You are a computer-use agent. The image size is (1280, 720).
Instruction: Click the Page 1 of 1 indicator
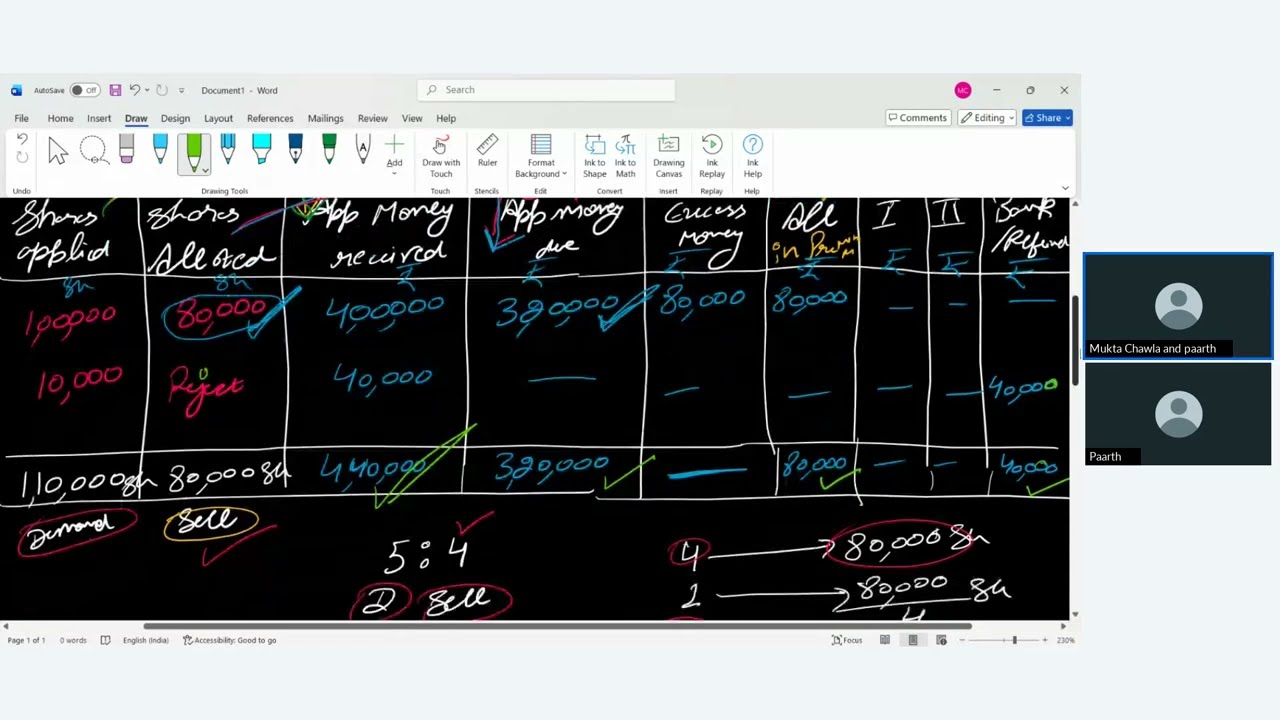pos(26,640)
